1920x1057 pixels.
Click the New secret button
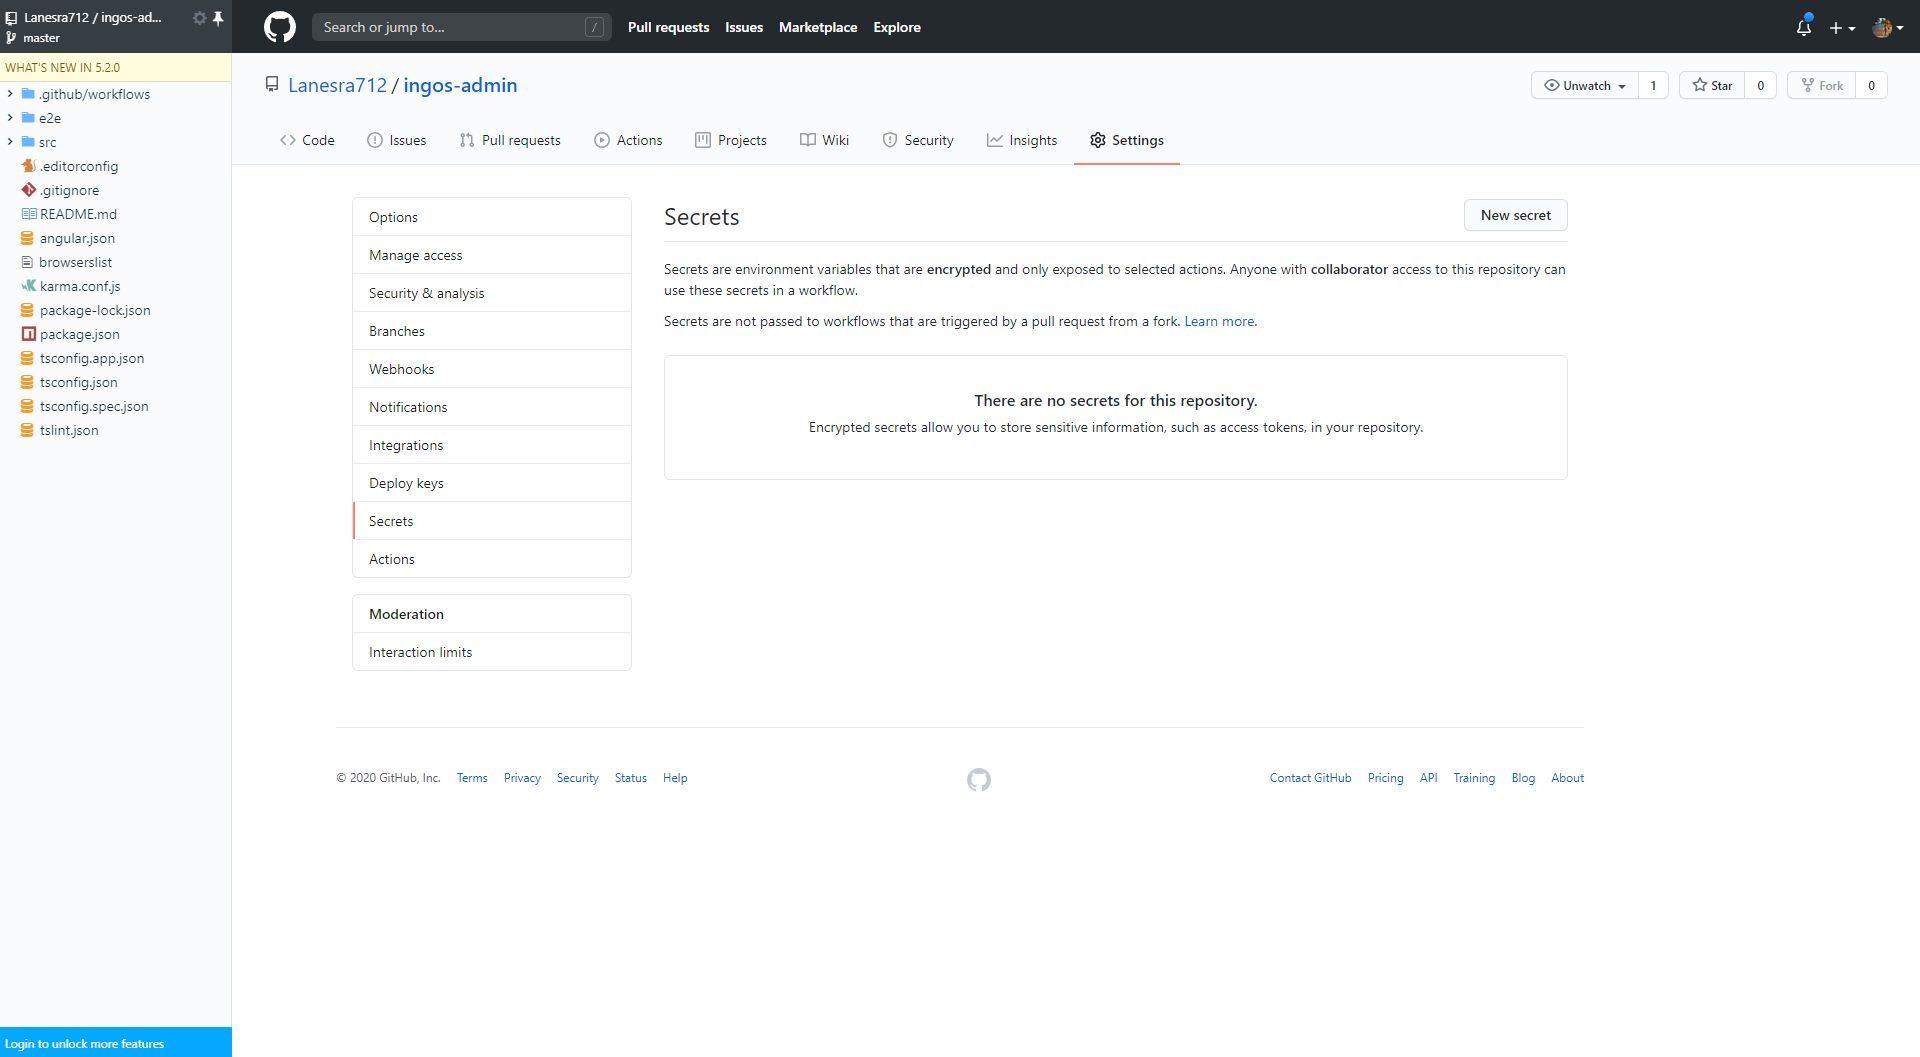coord(1515,215)
